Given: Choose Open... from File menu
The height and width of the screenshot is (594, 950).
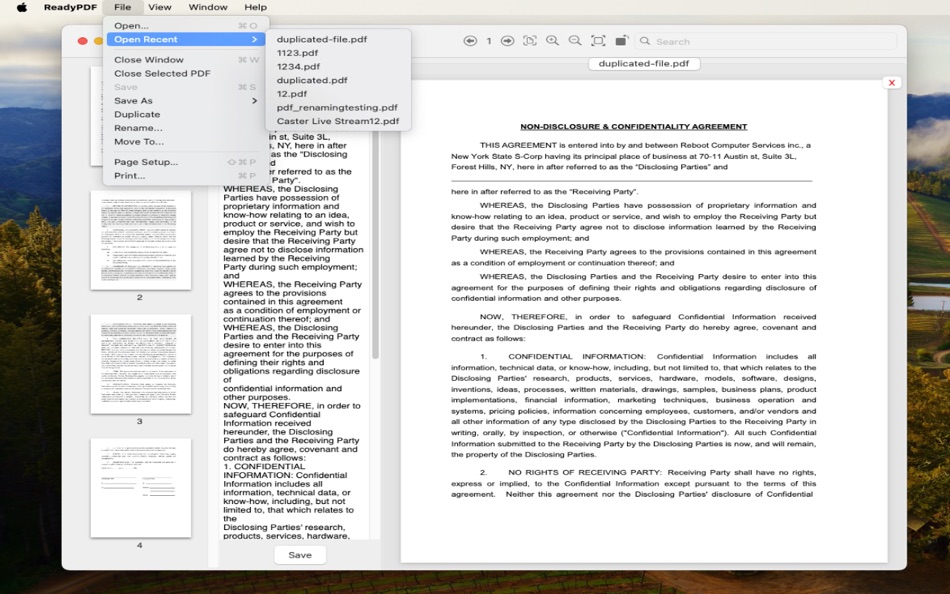Looking at the screenshot, I should pyautogui.click(x=187, y=25).
